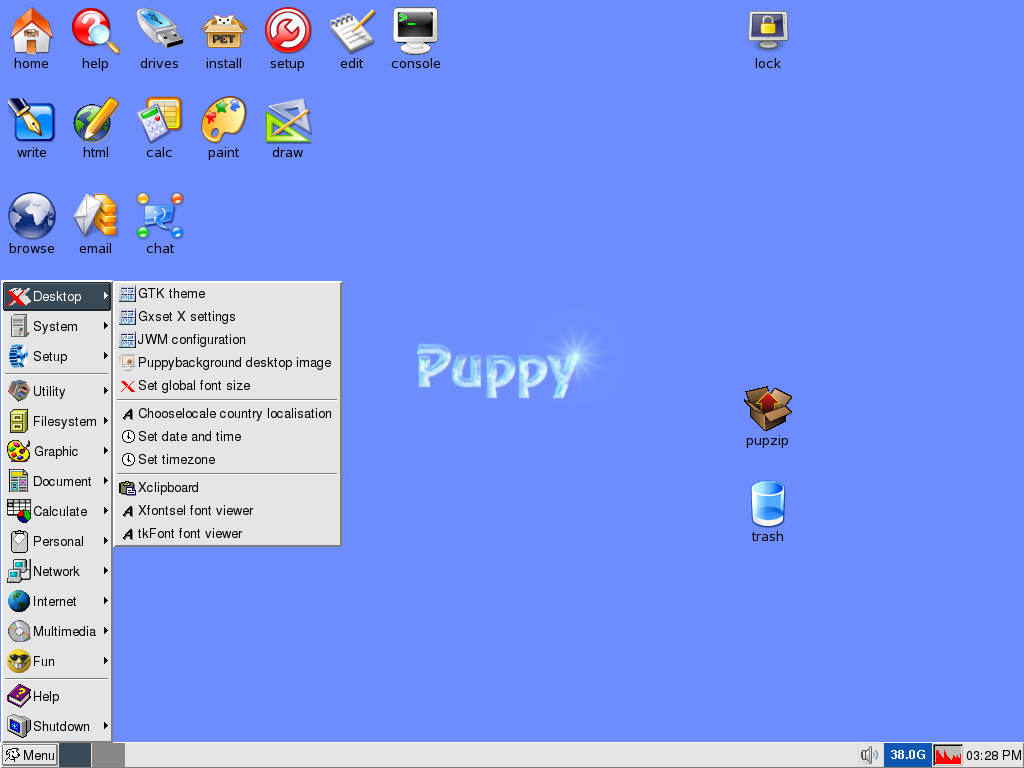Select Set timezone
This screenshot has height=768, width=1024.
[227, 459]
